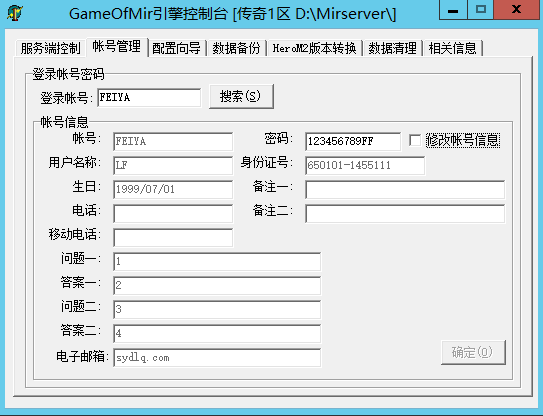Click the 电子邮箱 label text
This screenshot has width=543, height=416.
tap(82, 356)
